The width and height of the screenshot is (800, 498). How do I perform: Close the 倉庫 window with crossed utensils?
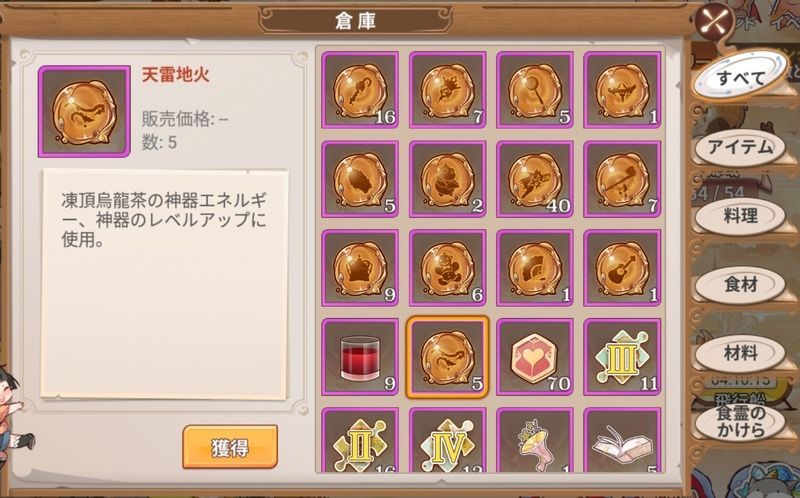point(716,23)
